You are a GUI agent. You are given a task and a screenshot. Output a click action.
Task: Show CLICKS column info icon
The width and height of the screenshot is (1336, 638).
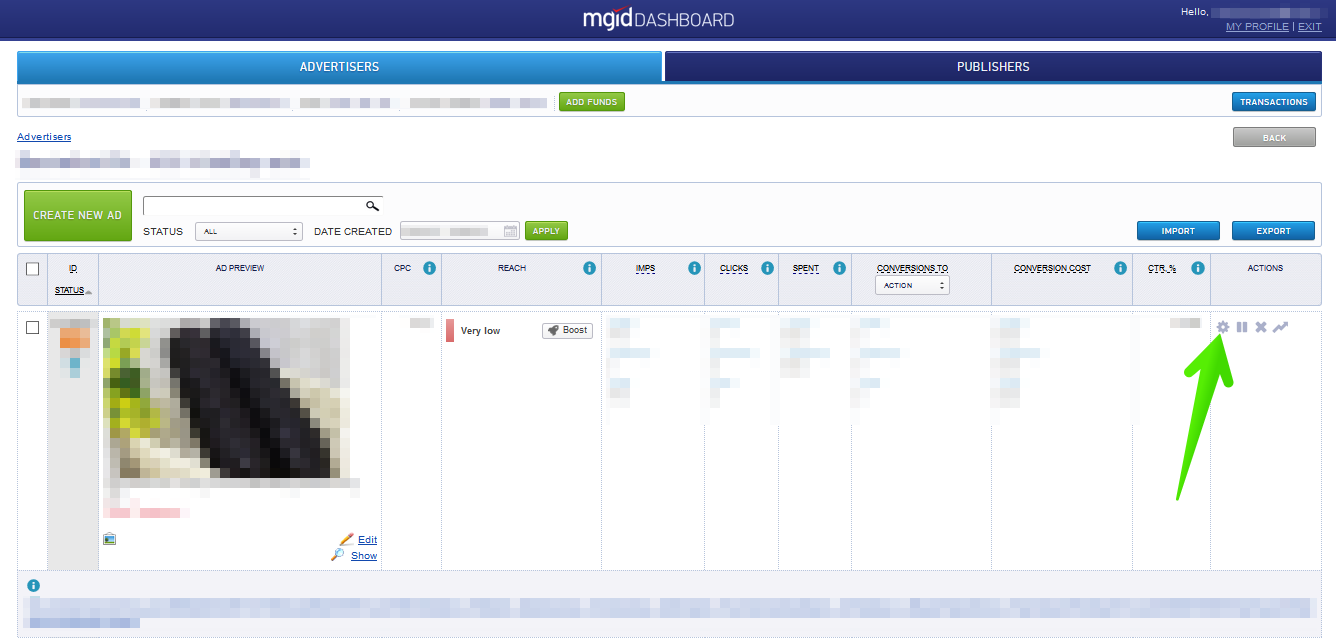767,268
